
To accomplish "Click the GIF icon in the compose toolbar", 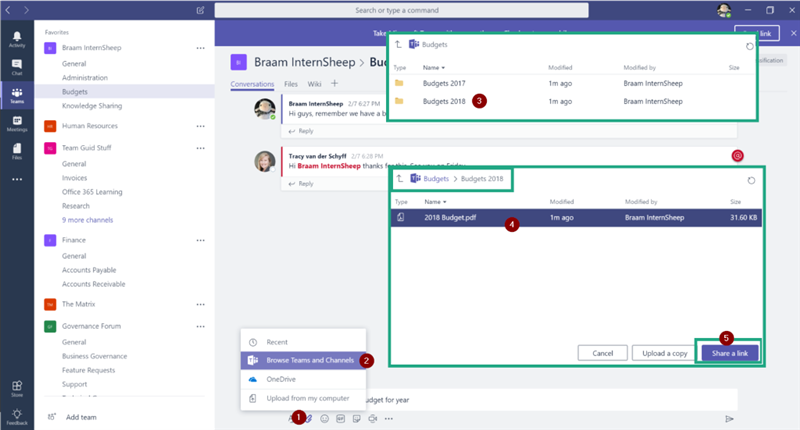I will coord(340,419).
